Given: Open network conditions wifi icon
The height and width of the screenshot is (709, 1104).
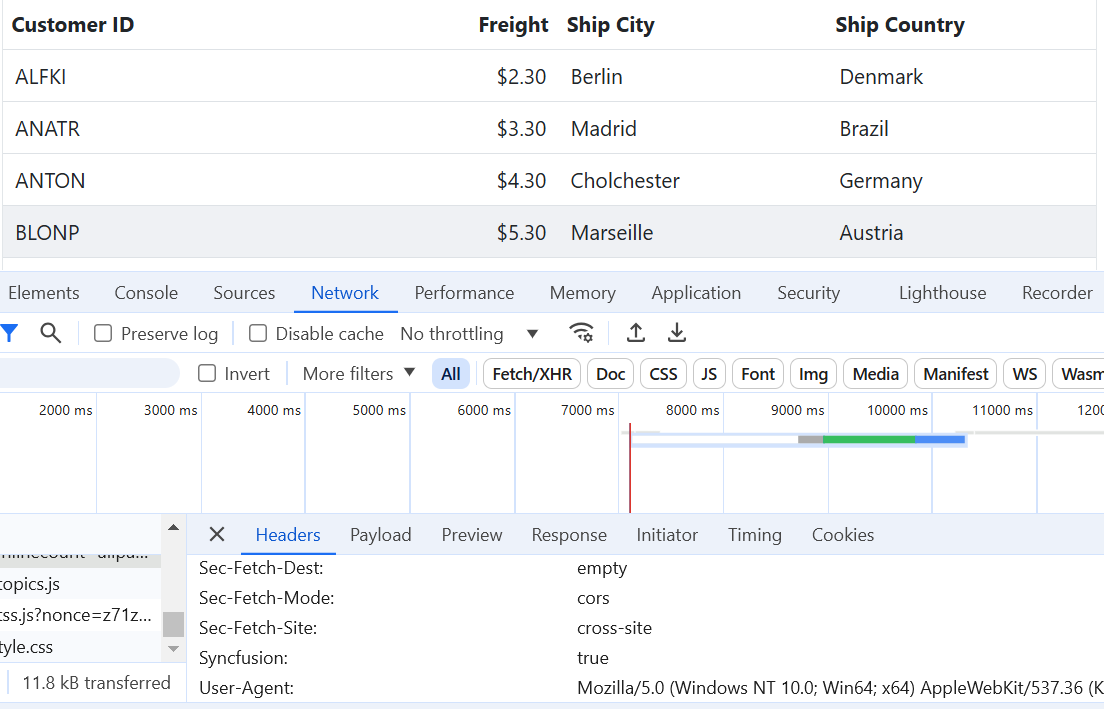Looking at the screenshot, I should pos(581,333).
